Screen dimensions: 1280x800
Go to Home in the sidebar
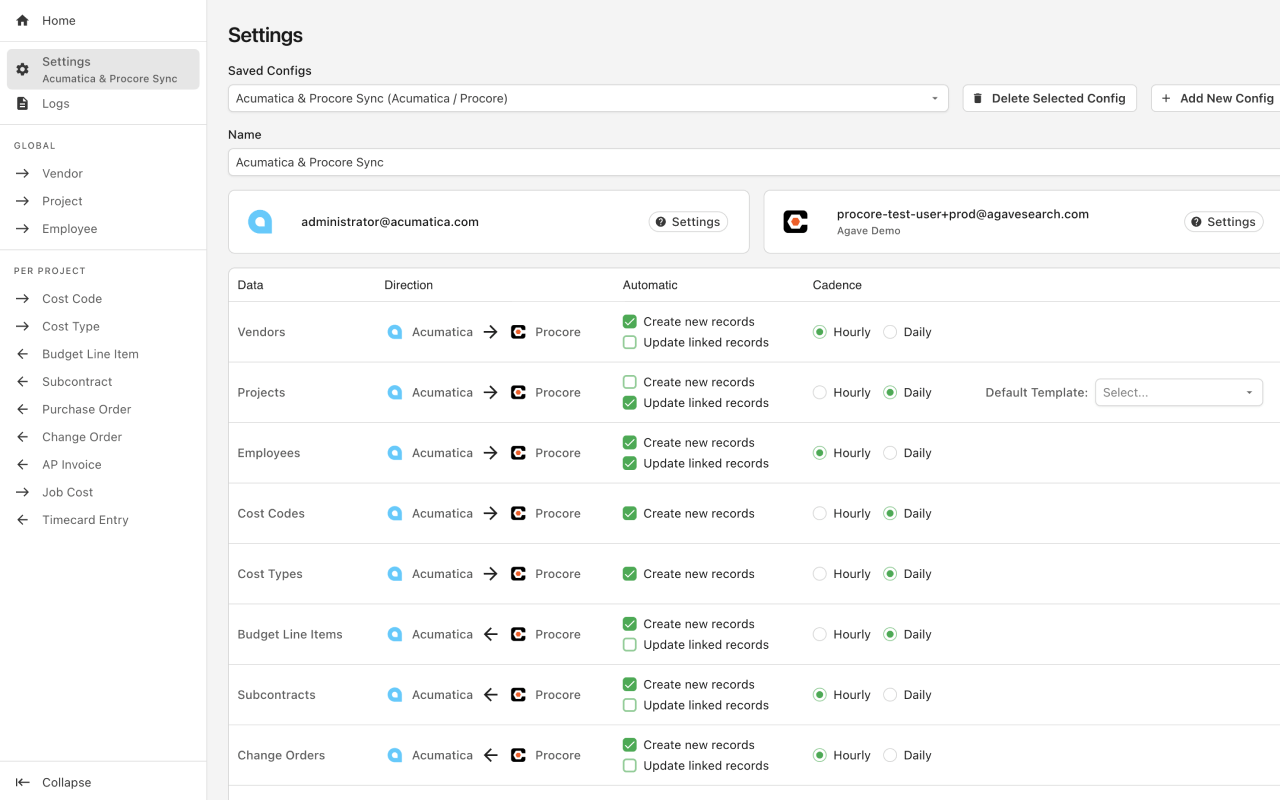103,20
